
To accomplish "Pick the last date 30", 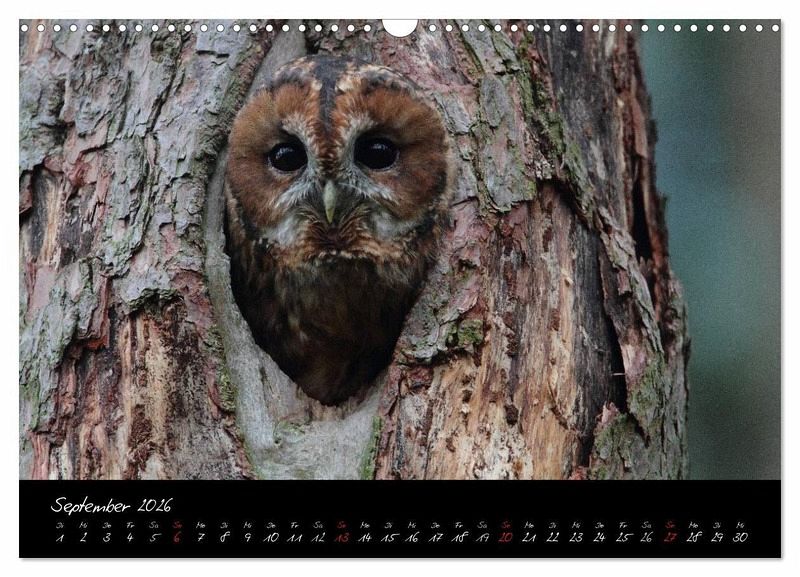I will coord(740,537).
